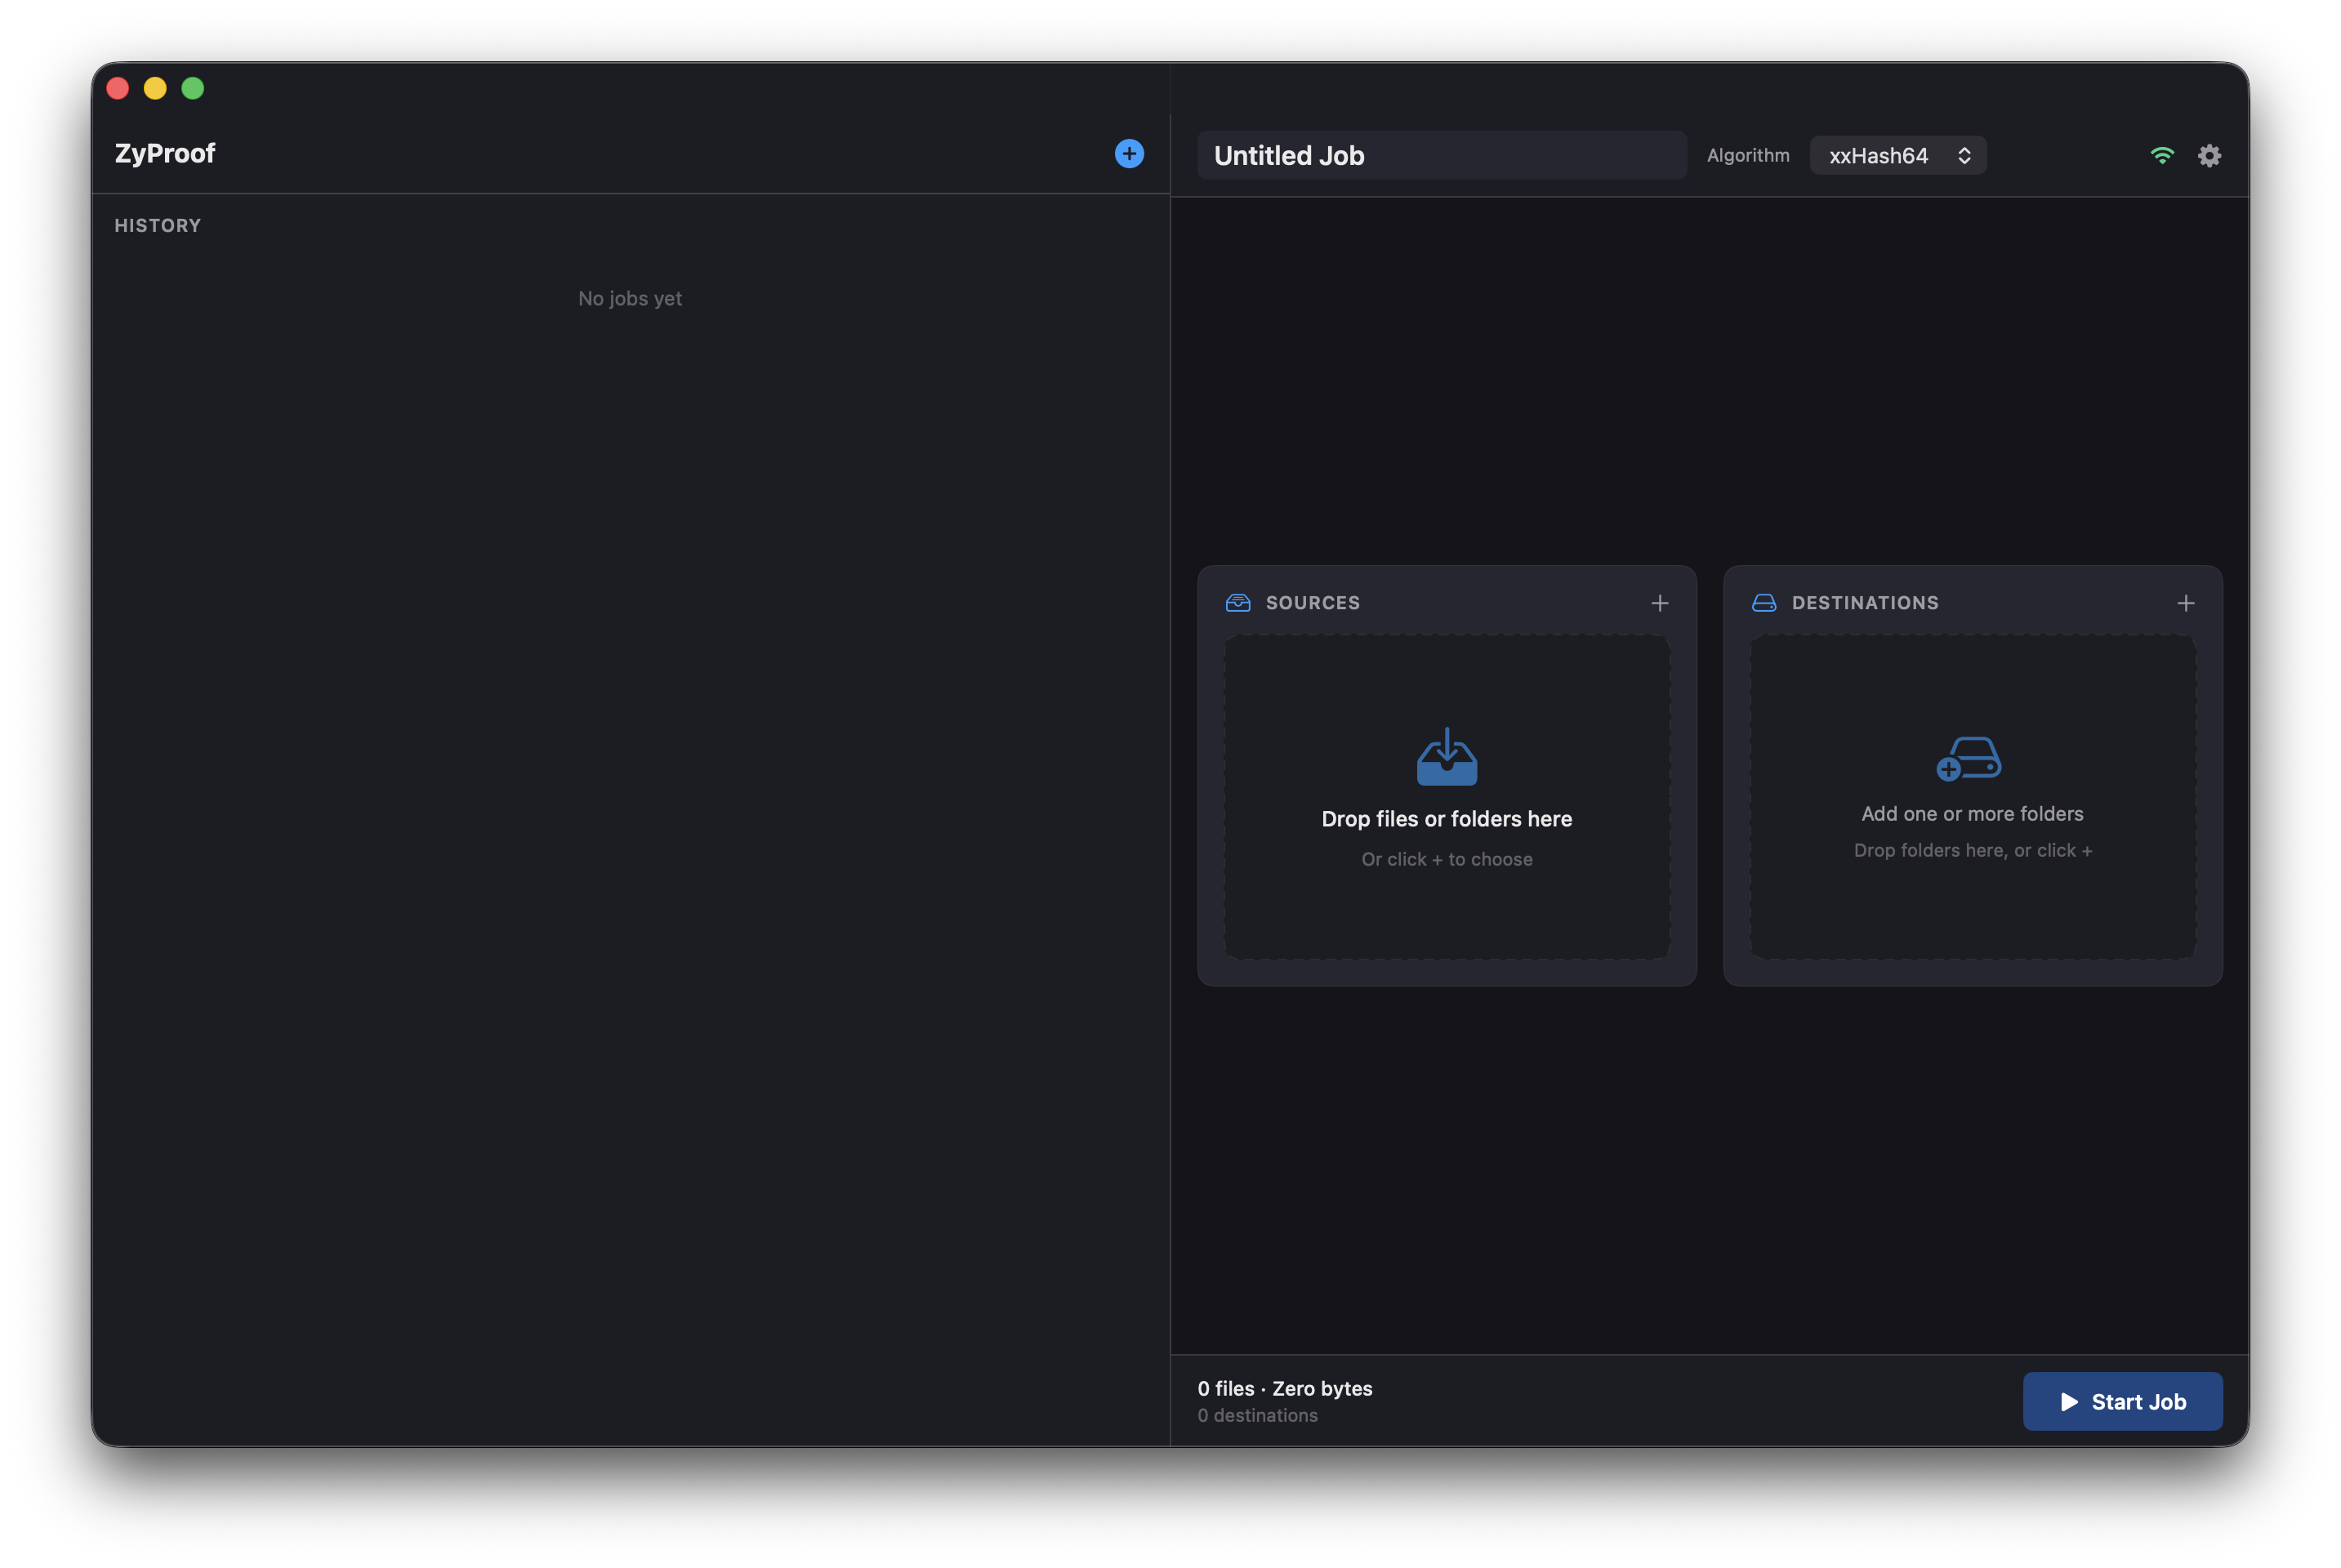Click the HISTORY section label

158,226
